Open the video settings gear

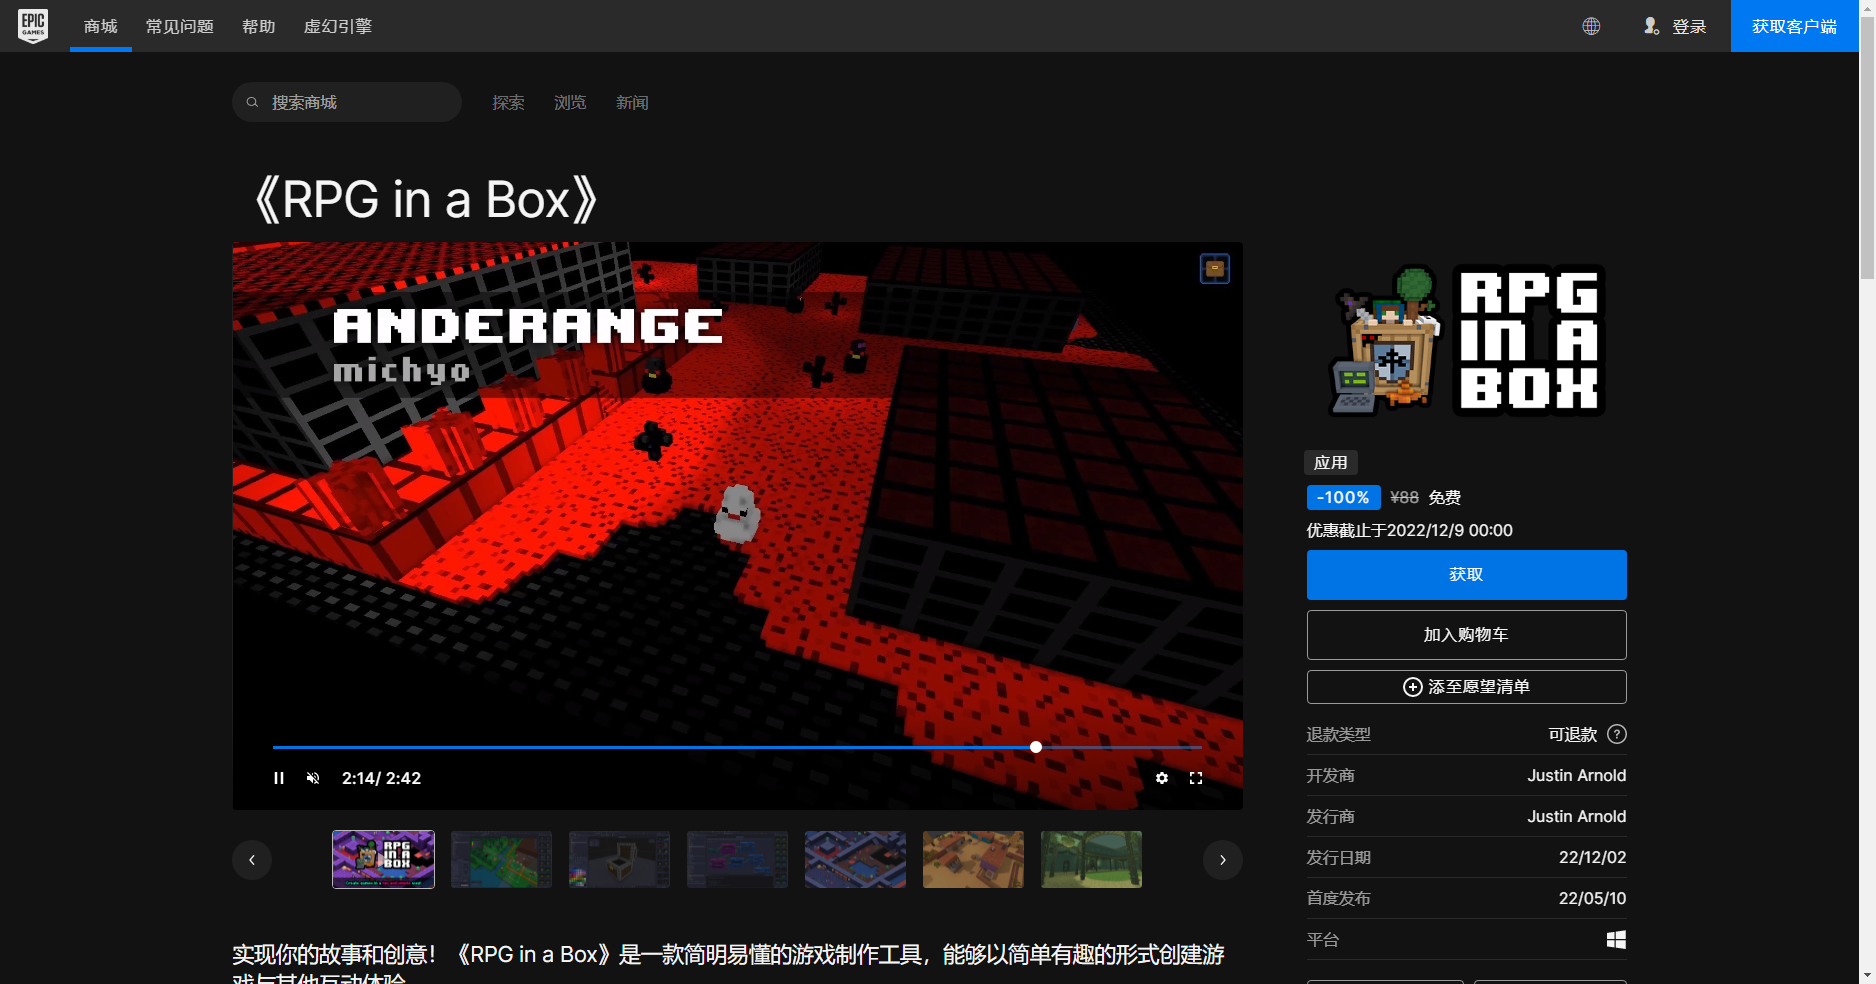(x=1162, y=778)
